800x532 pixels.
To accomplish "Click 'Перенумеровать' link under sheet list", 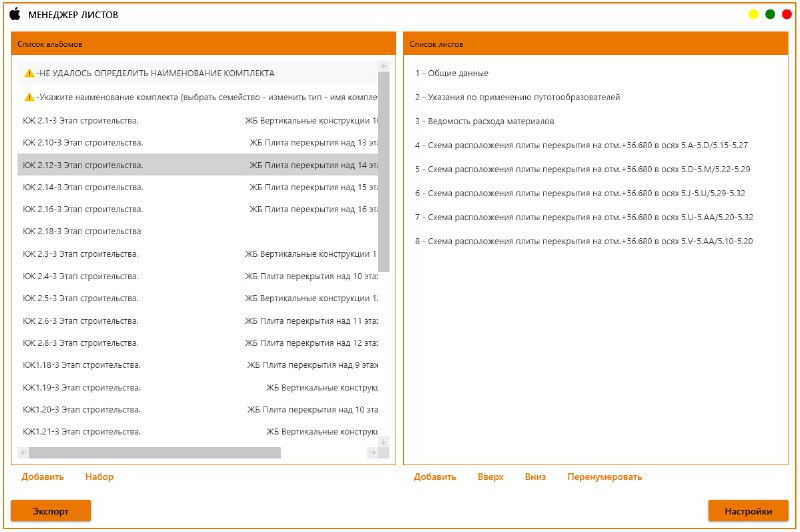I will (x=605, y=477).
